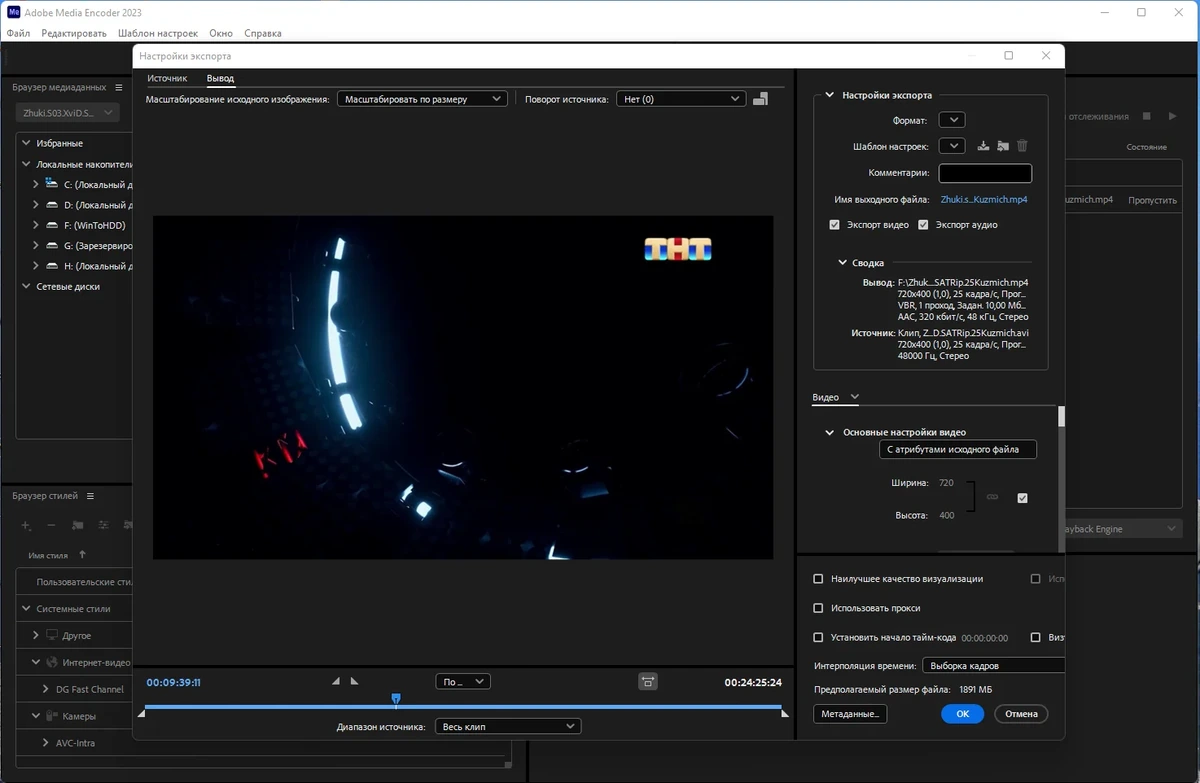Toggle the aspect ratio correction button above the timeline
The width and height of the screenshot is (1200, 783).
tap(648, 681)
